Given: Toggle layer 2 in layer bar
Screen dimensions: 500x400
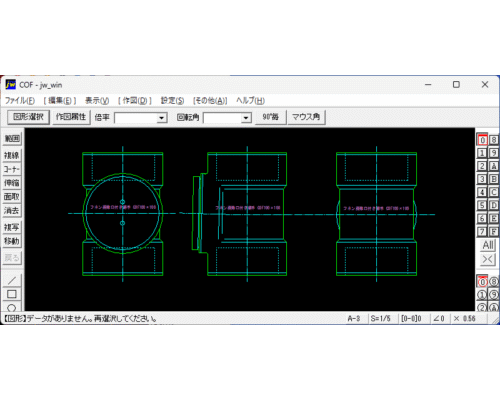Looking at the screenshot, I should [x=482, y=166].
